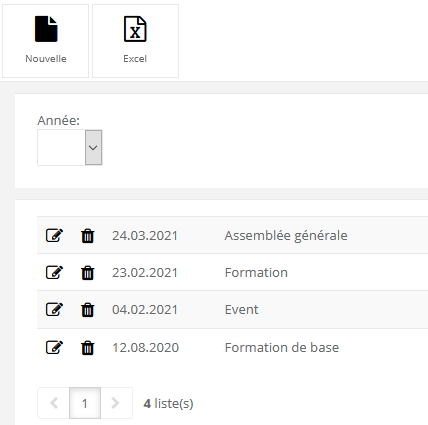Export the list to Excel

135,41
